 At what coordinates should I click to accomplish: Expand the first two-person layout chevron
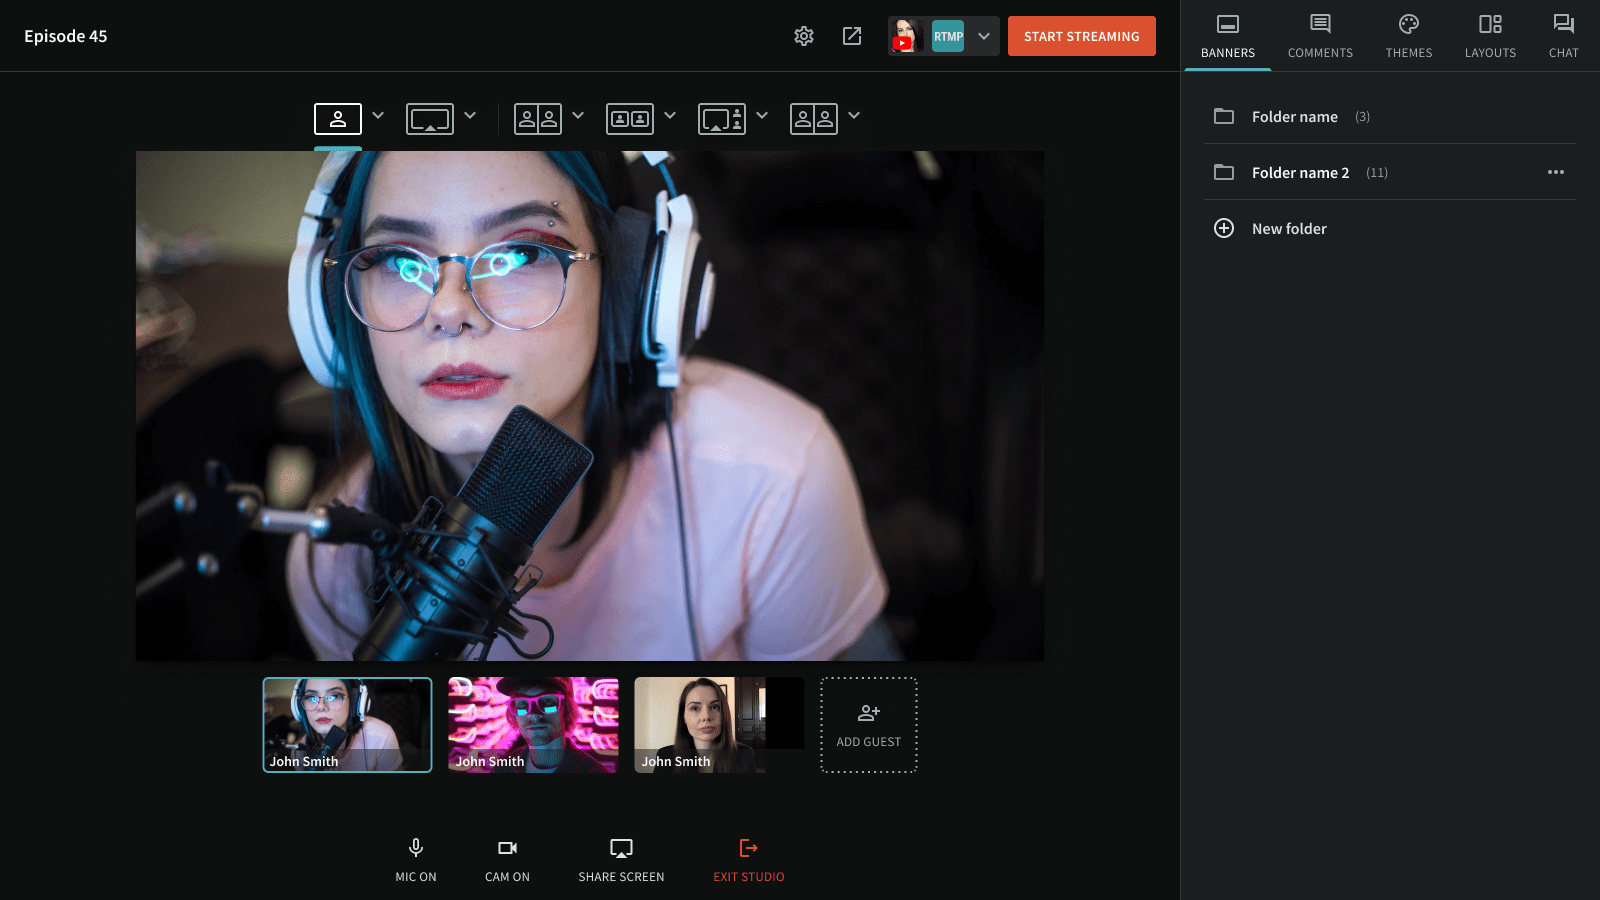pyautogui.click(x=578, y=115)
